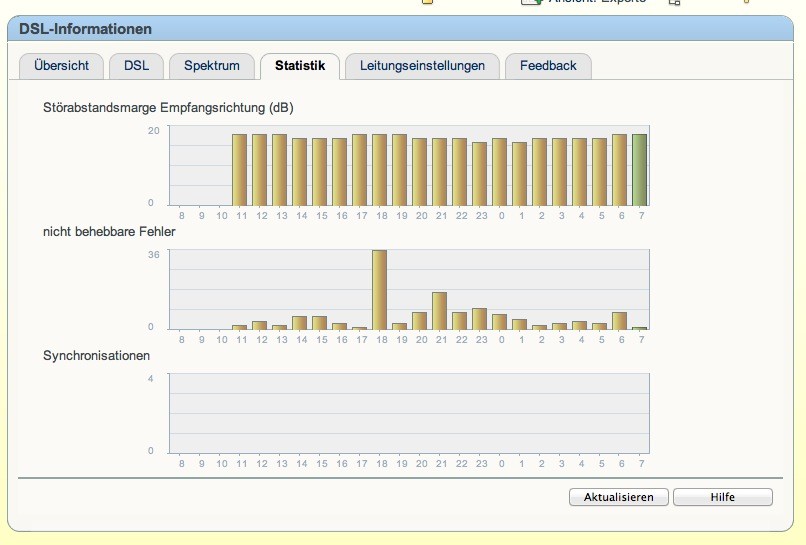Go to the Feedback tab
This screenshot has height=545, width=806.
(x=548, y=66)
